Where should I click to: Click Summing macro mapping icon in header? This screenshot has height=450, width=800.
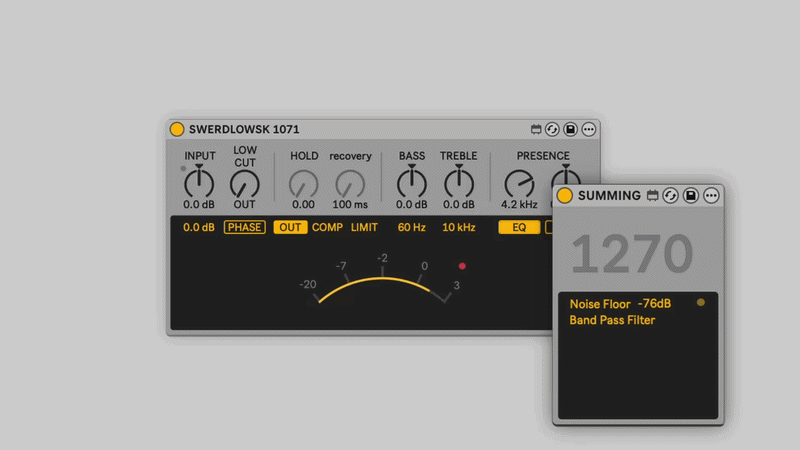pos(653,195)
